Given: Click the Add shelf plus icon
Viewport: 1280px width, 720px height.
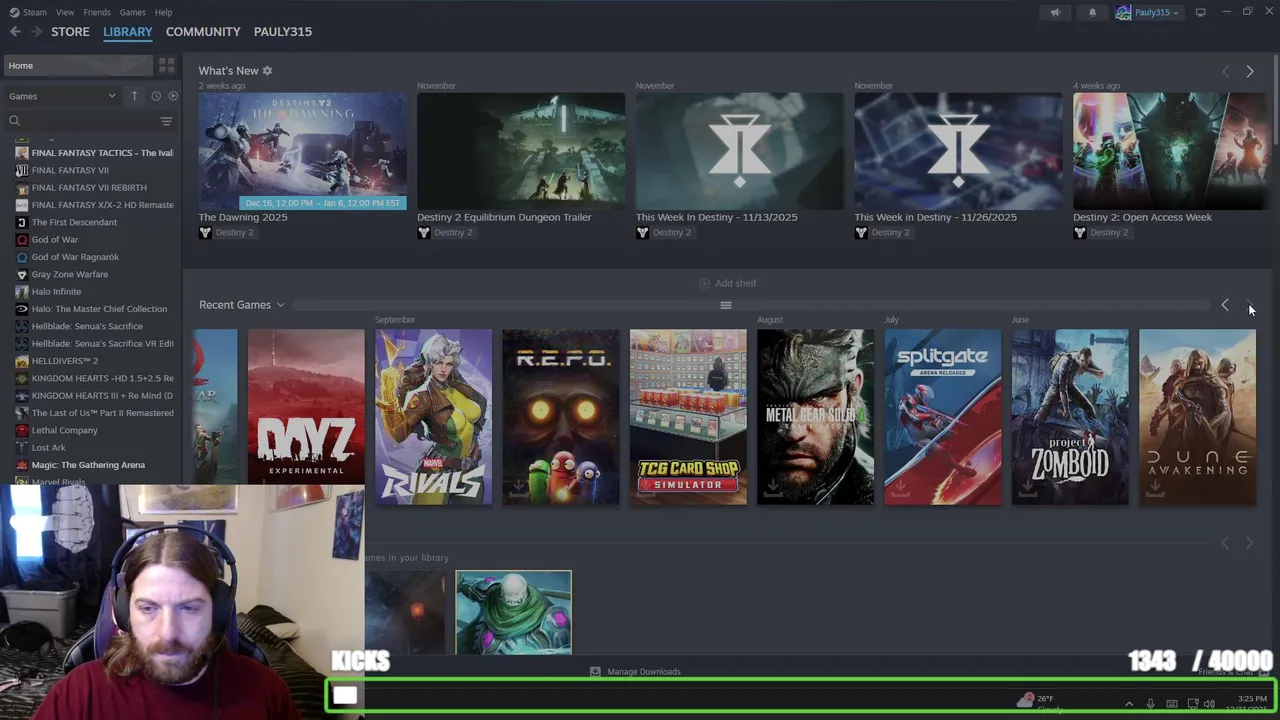Looking at the screenshot, I should [x=704, y=283].
